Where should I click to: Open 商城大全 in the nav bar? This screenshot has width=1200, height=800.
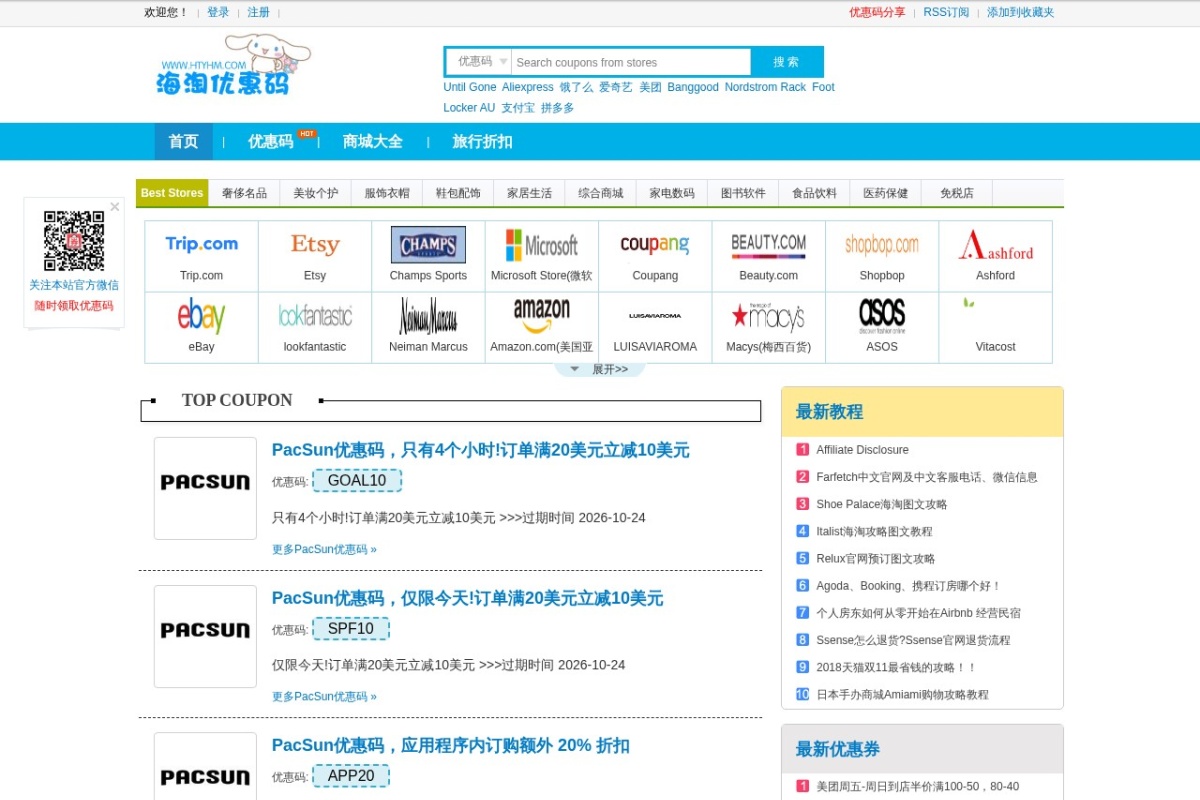pos(373,142)
